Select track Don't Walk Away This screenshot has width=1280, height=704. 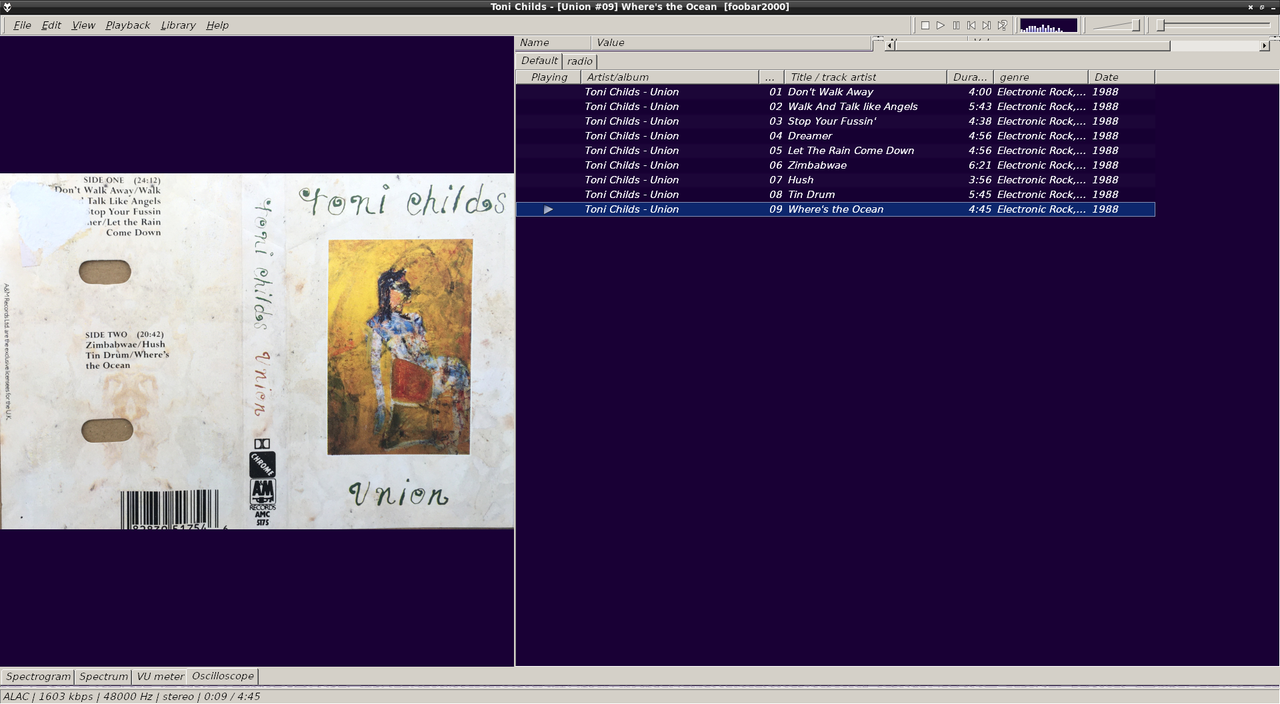(x=835, y=92)
